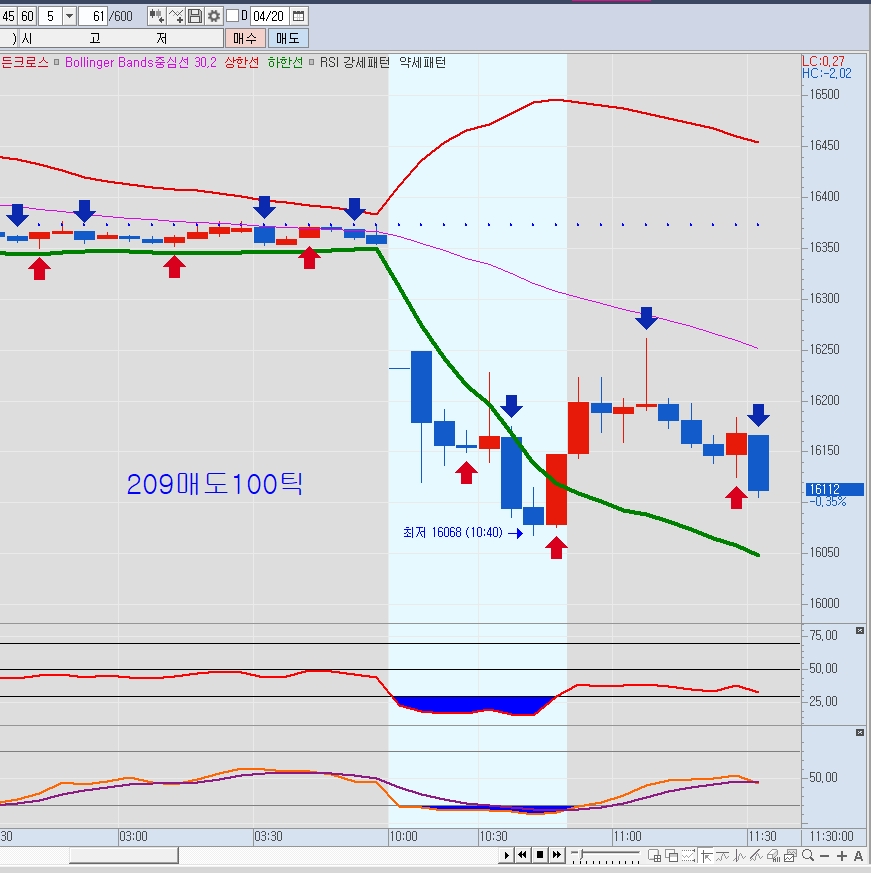The width and height of the screenshot is (871, 873).
Task: Select the 60 minute interval button
Action: coord(27,16)
